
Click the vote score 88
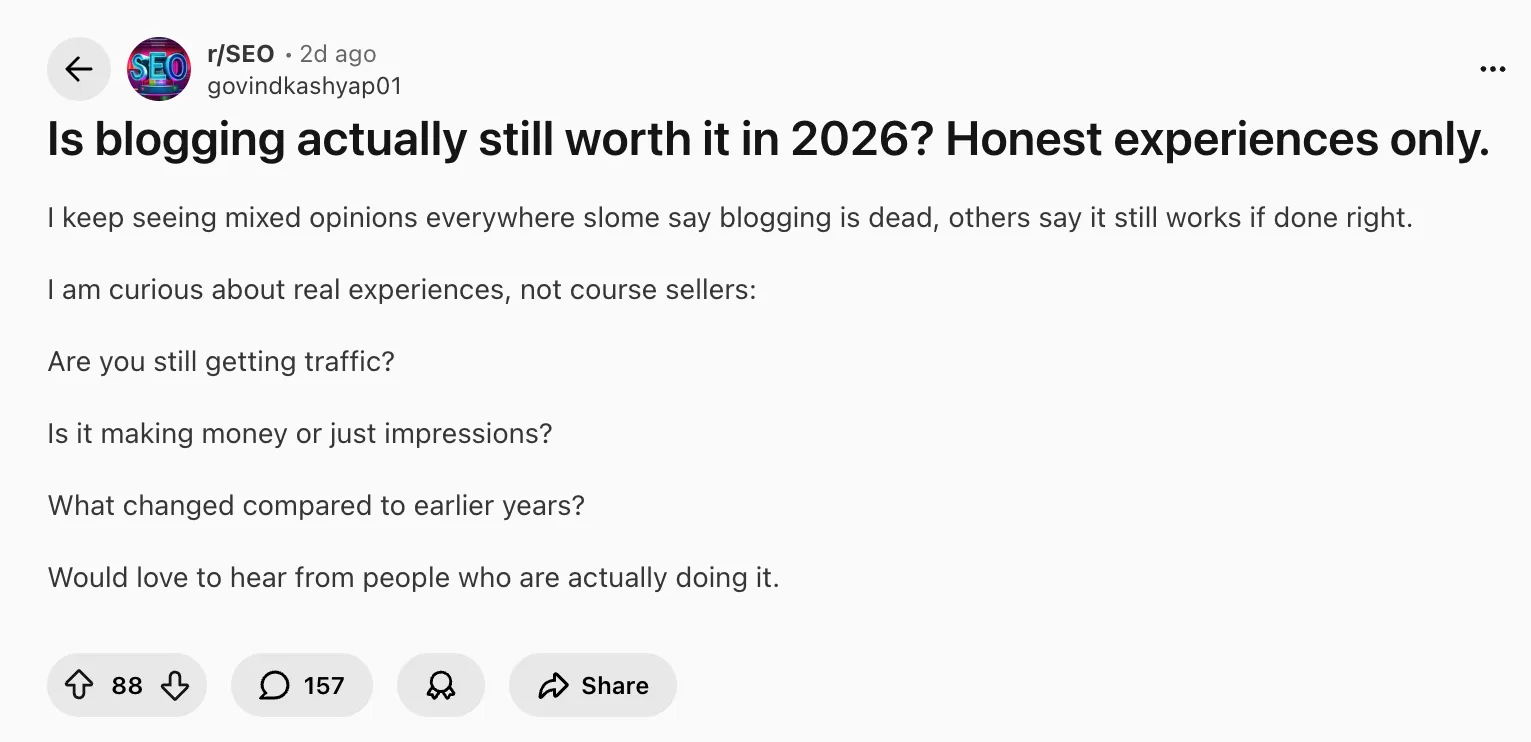tap(127, 685)
